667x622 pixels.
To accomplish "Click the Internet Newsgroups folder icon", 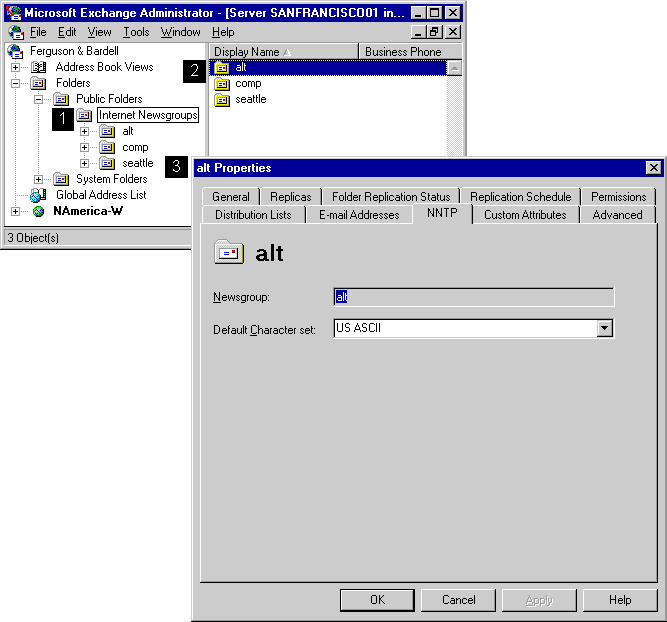I will point(84,115).
